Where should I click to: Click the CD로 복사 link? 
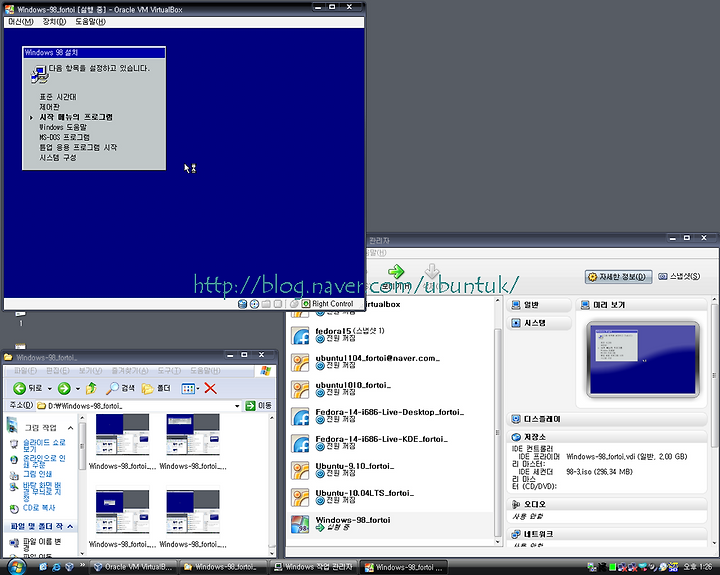pos(39,508)
